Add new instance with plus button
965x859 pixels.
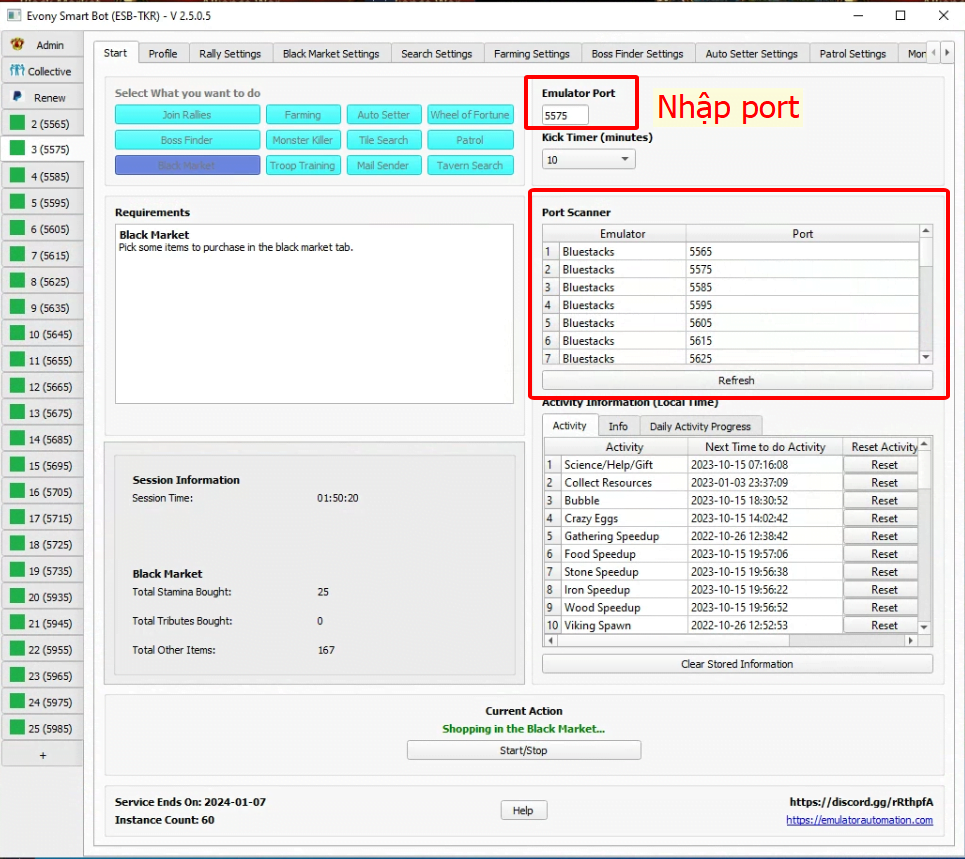pos(42,755)
